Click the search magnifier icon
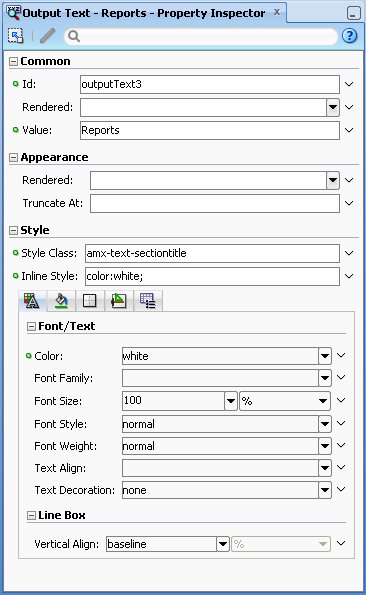Screen dimensions: 366x595 pos(74,36)
